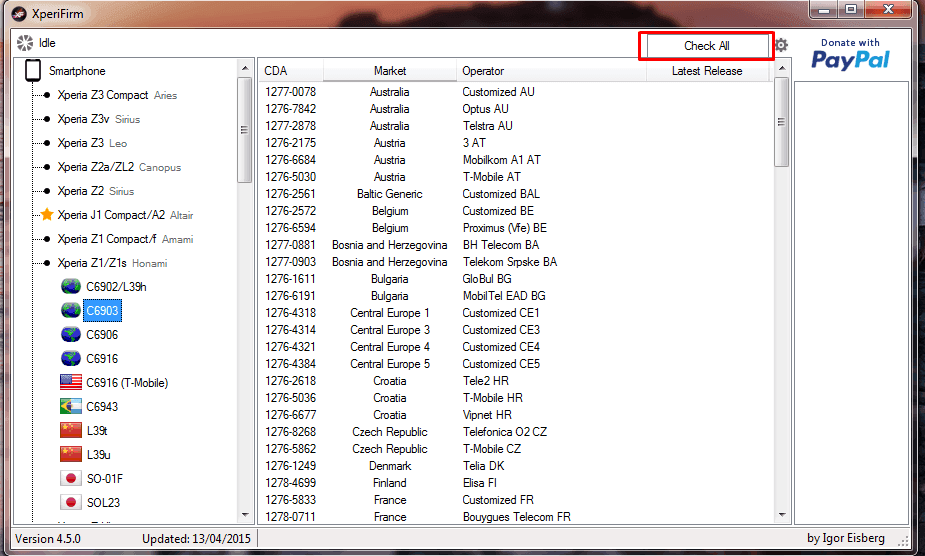Click the firmware list scrollbar thumb
The height and width of the screenshot is (556, 925).
pyautogui.click(x=782, y=122)
